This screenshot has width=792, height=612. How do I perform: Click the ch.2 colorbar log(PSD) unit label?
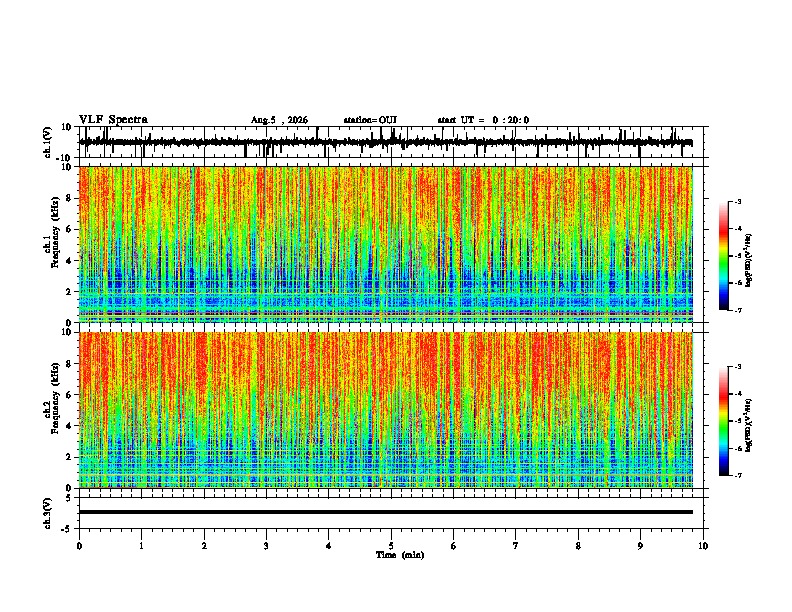click(x=749, y=425)
